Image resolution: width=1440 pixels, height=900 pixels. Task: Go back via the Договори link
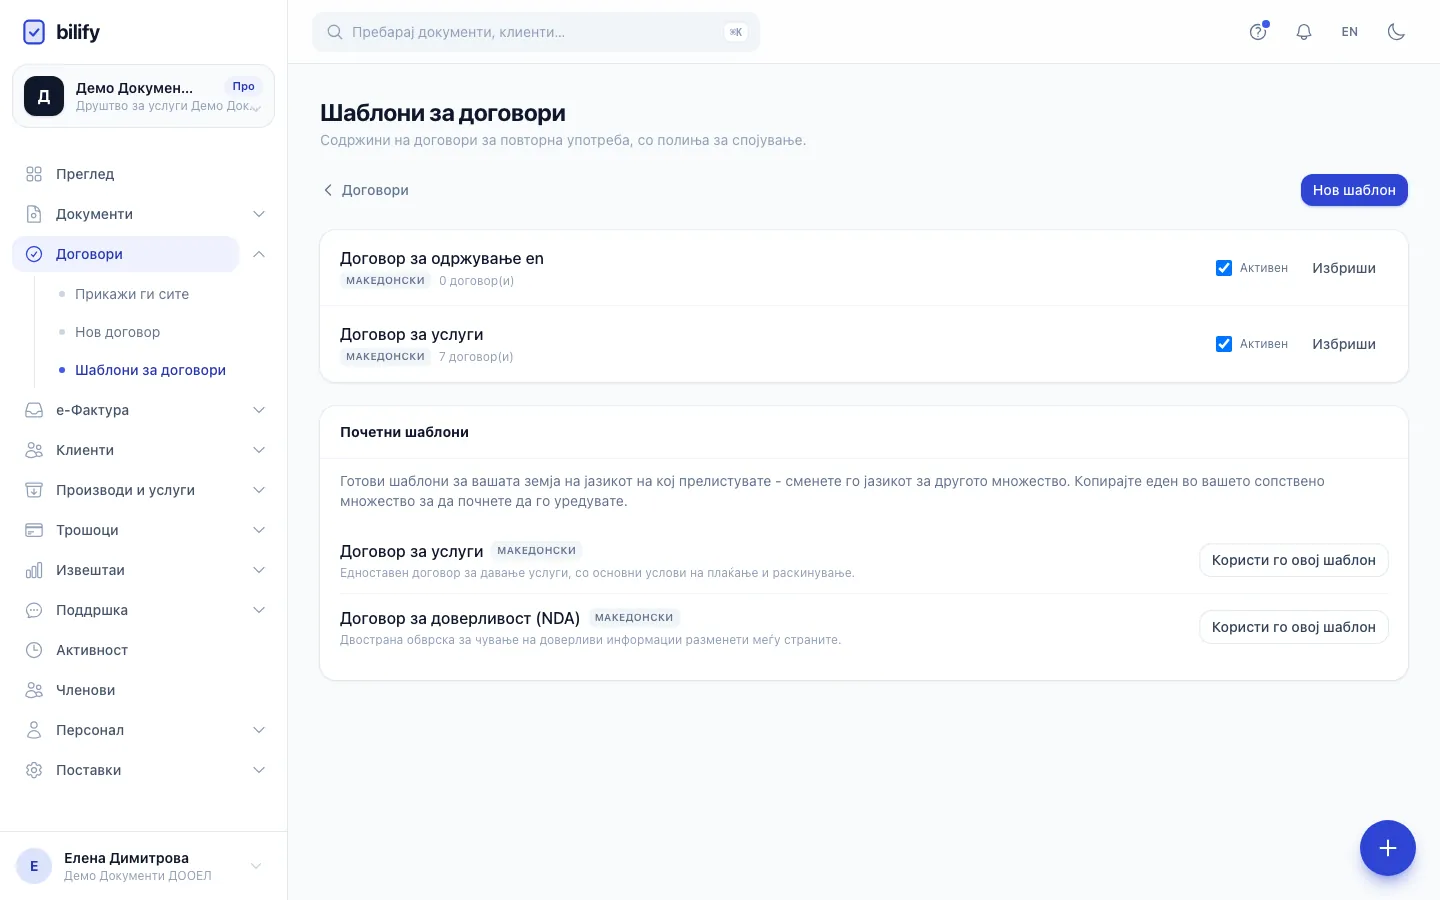tap(365, 190)
